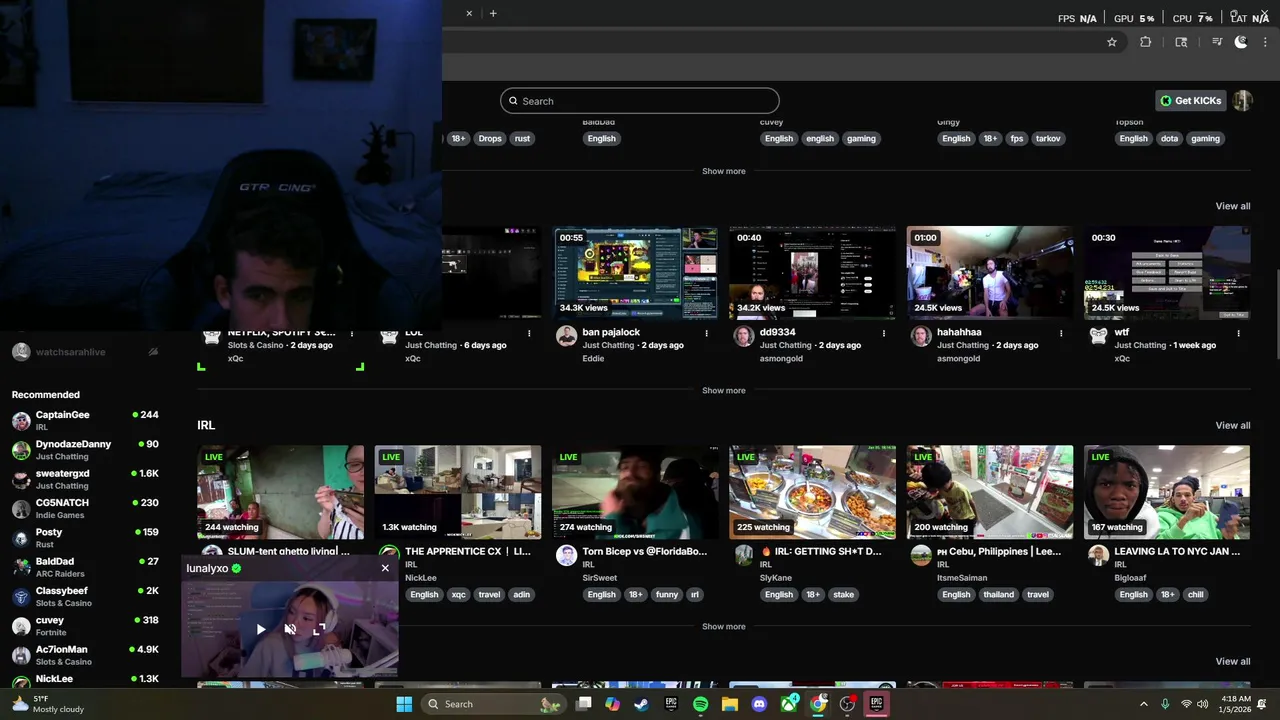Close the lunalyxo mini player

pos(385,568)
